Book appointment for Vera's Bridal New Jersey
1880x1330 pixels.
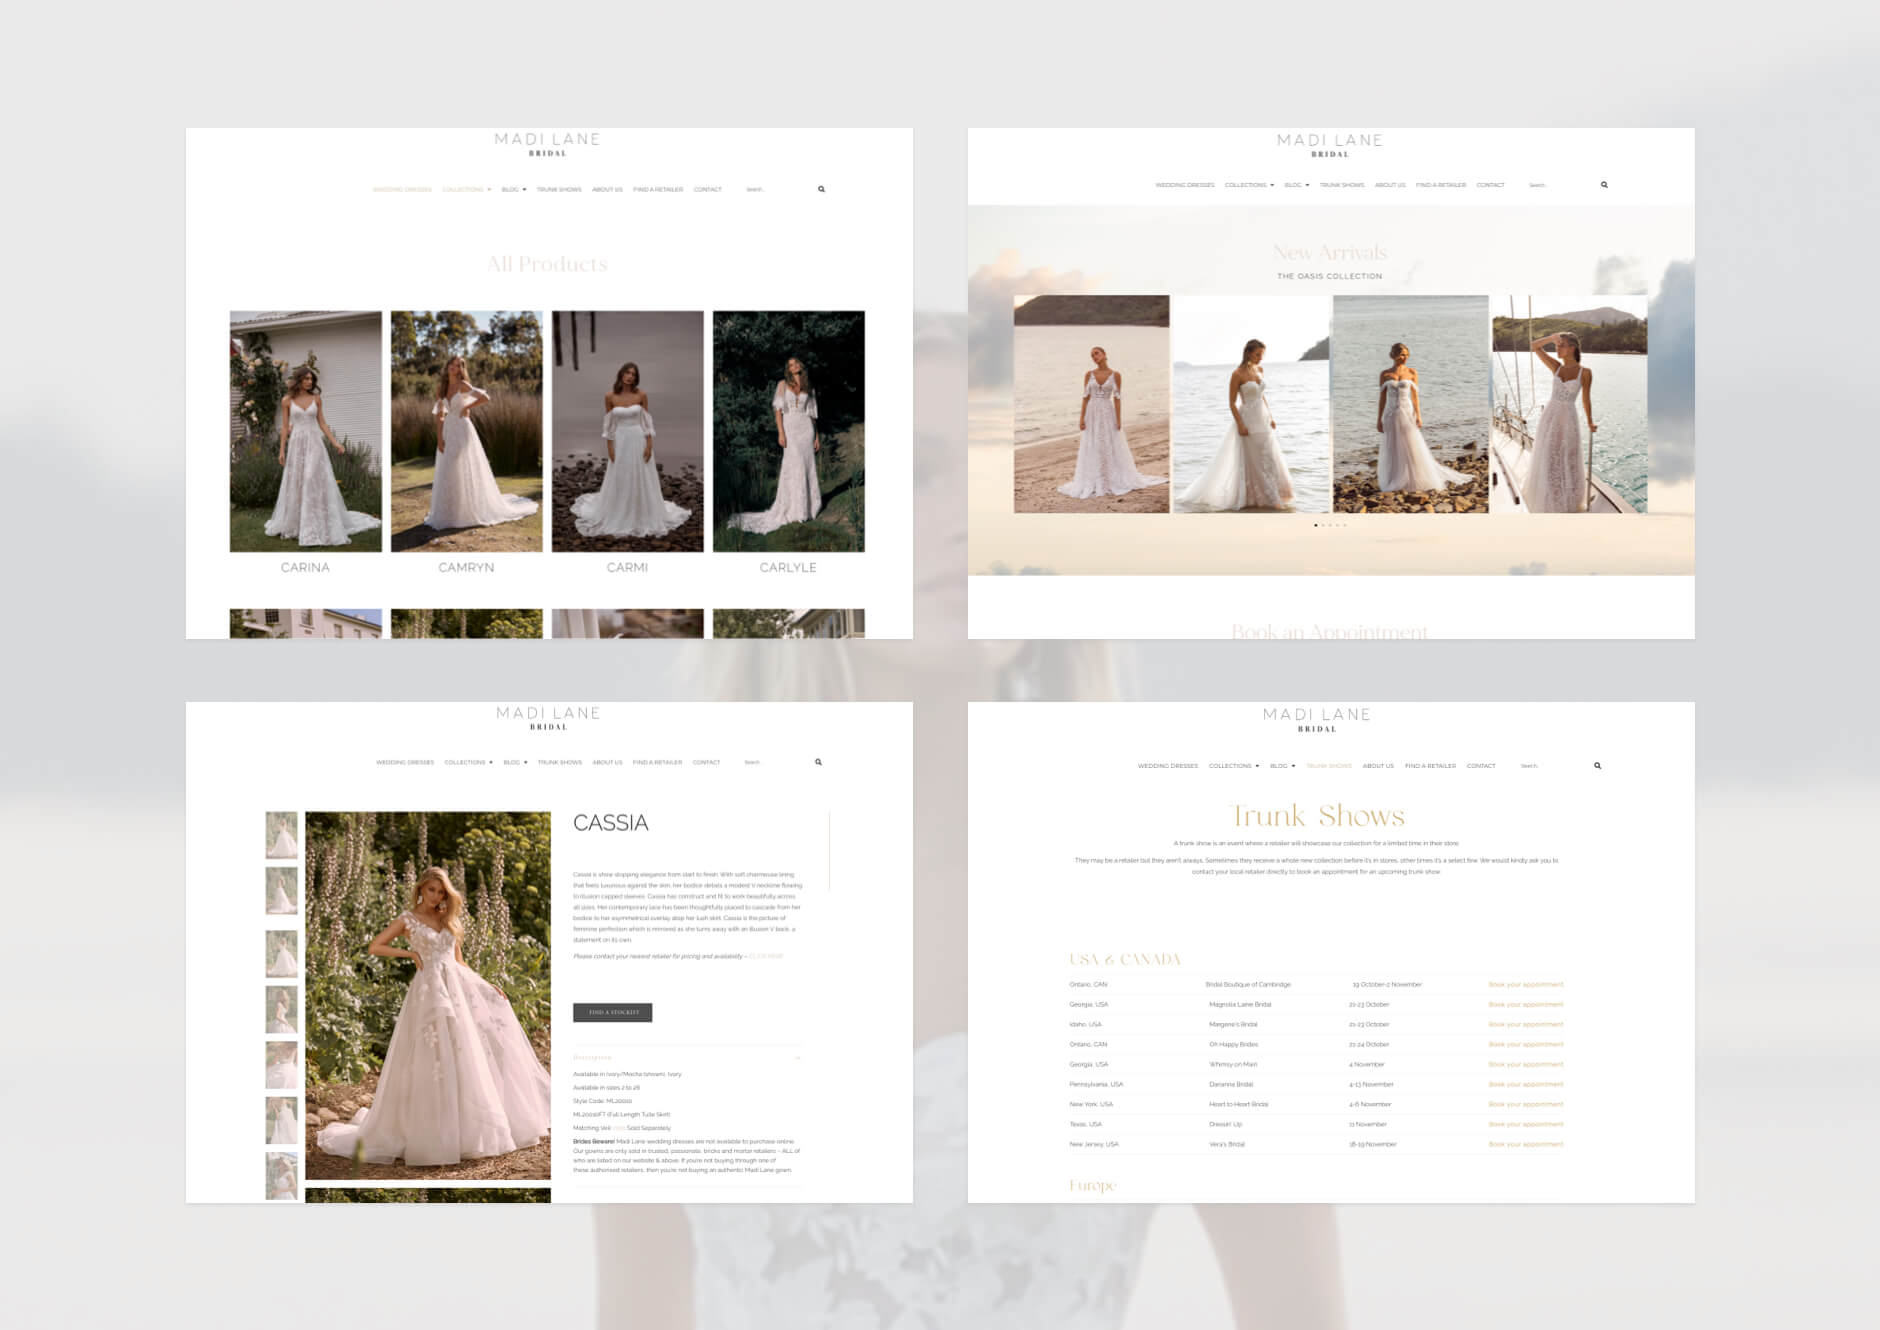(x=1525, y=1144)
